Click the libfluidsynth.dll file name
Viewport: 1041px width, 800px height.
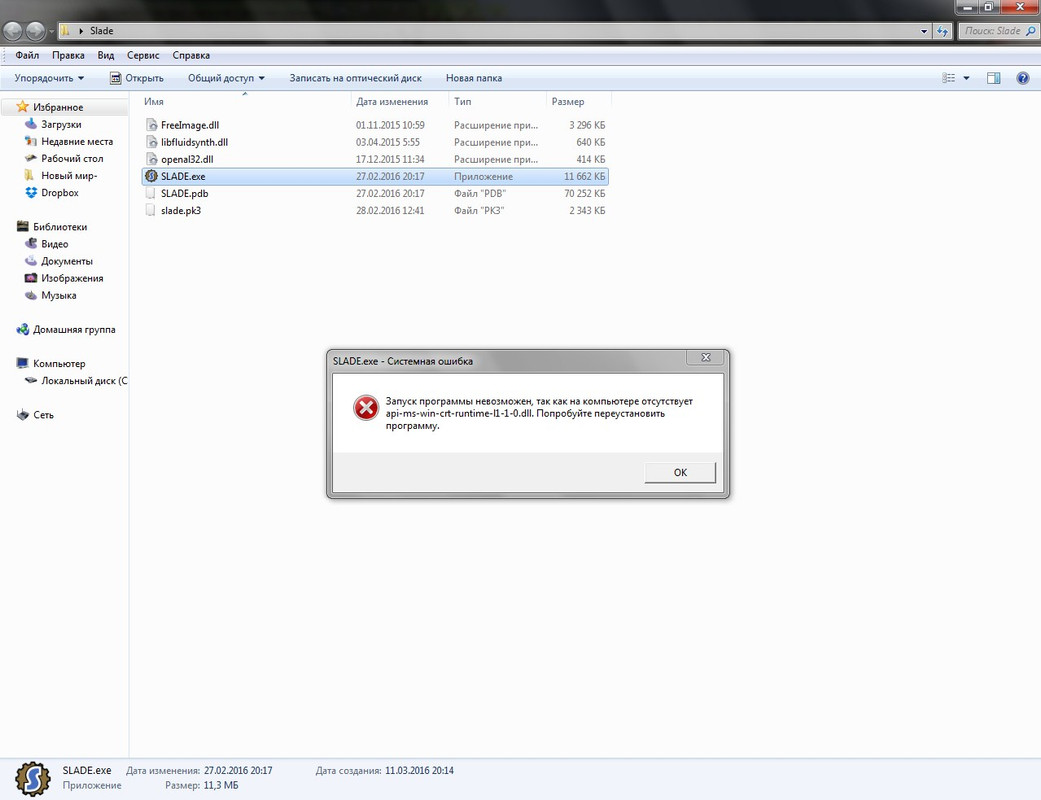(x=195, y=142)
